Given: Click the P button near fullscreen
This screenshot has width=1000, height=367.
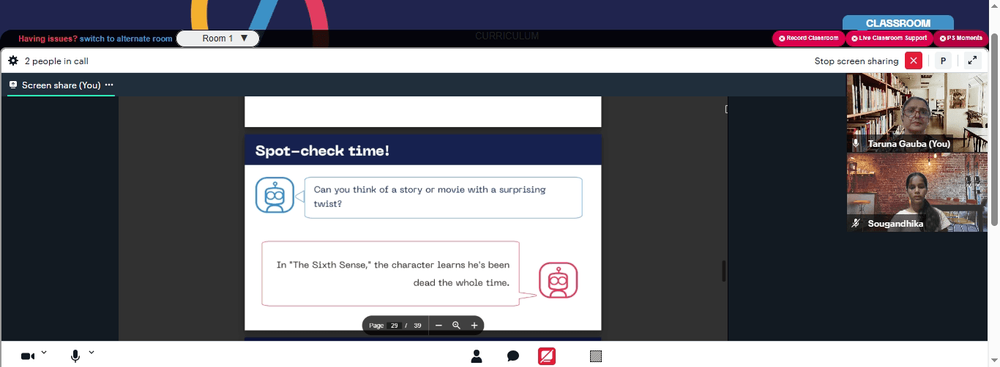Looking at the screenshot, I should (943, 61).
